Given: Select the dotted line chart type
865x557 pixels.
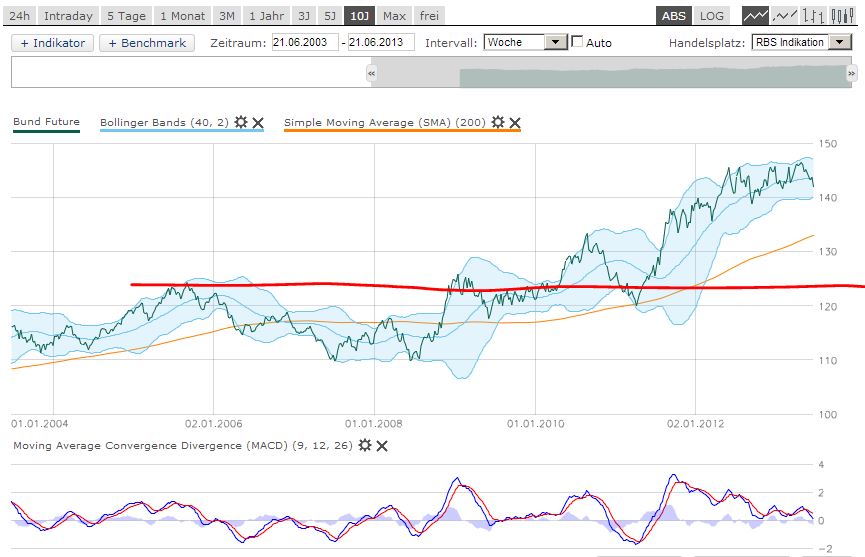Looking at the screenshot, I should 786,16.
